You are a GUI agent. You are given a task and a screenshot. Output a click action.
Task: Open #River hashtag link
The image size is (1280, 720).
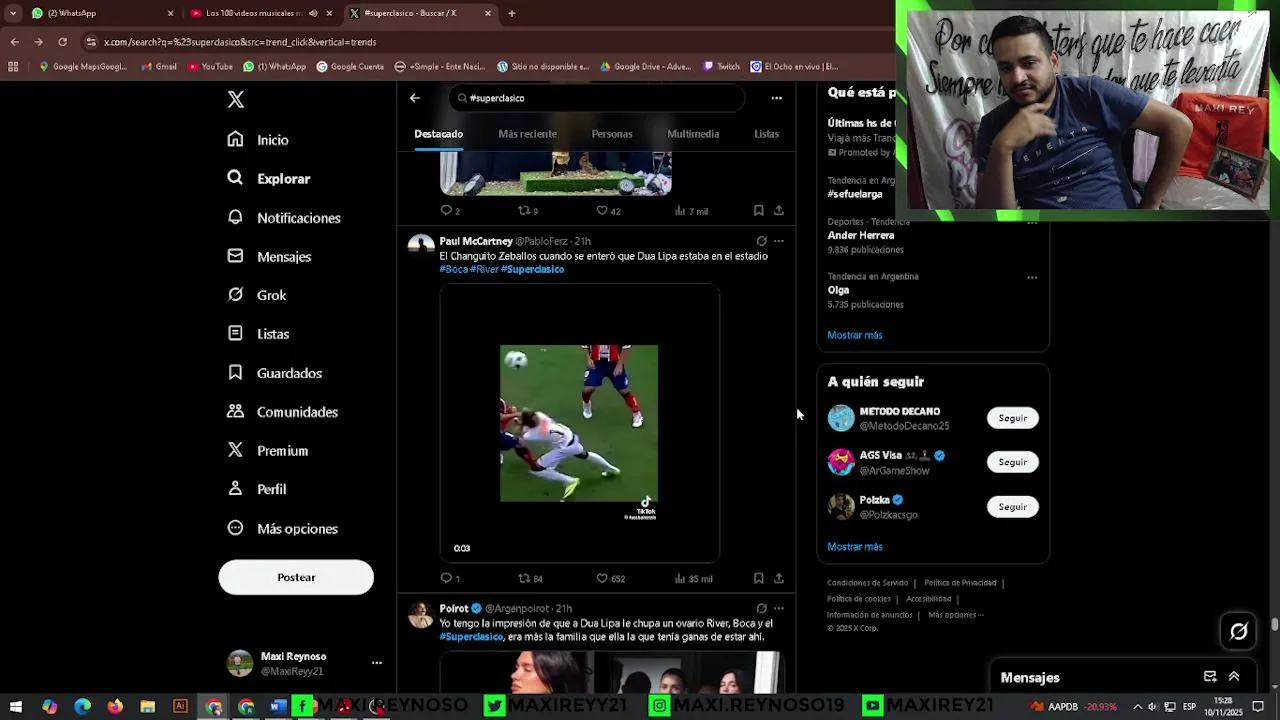(x=484, y=269)
